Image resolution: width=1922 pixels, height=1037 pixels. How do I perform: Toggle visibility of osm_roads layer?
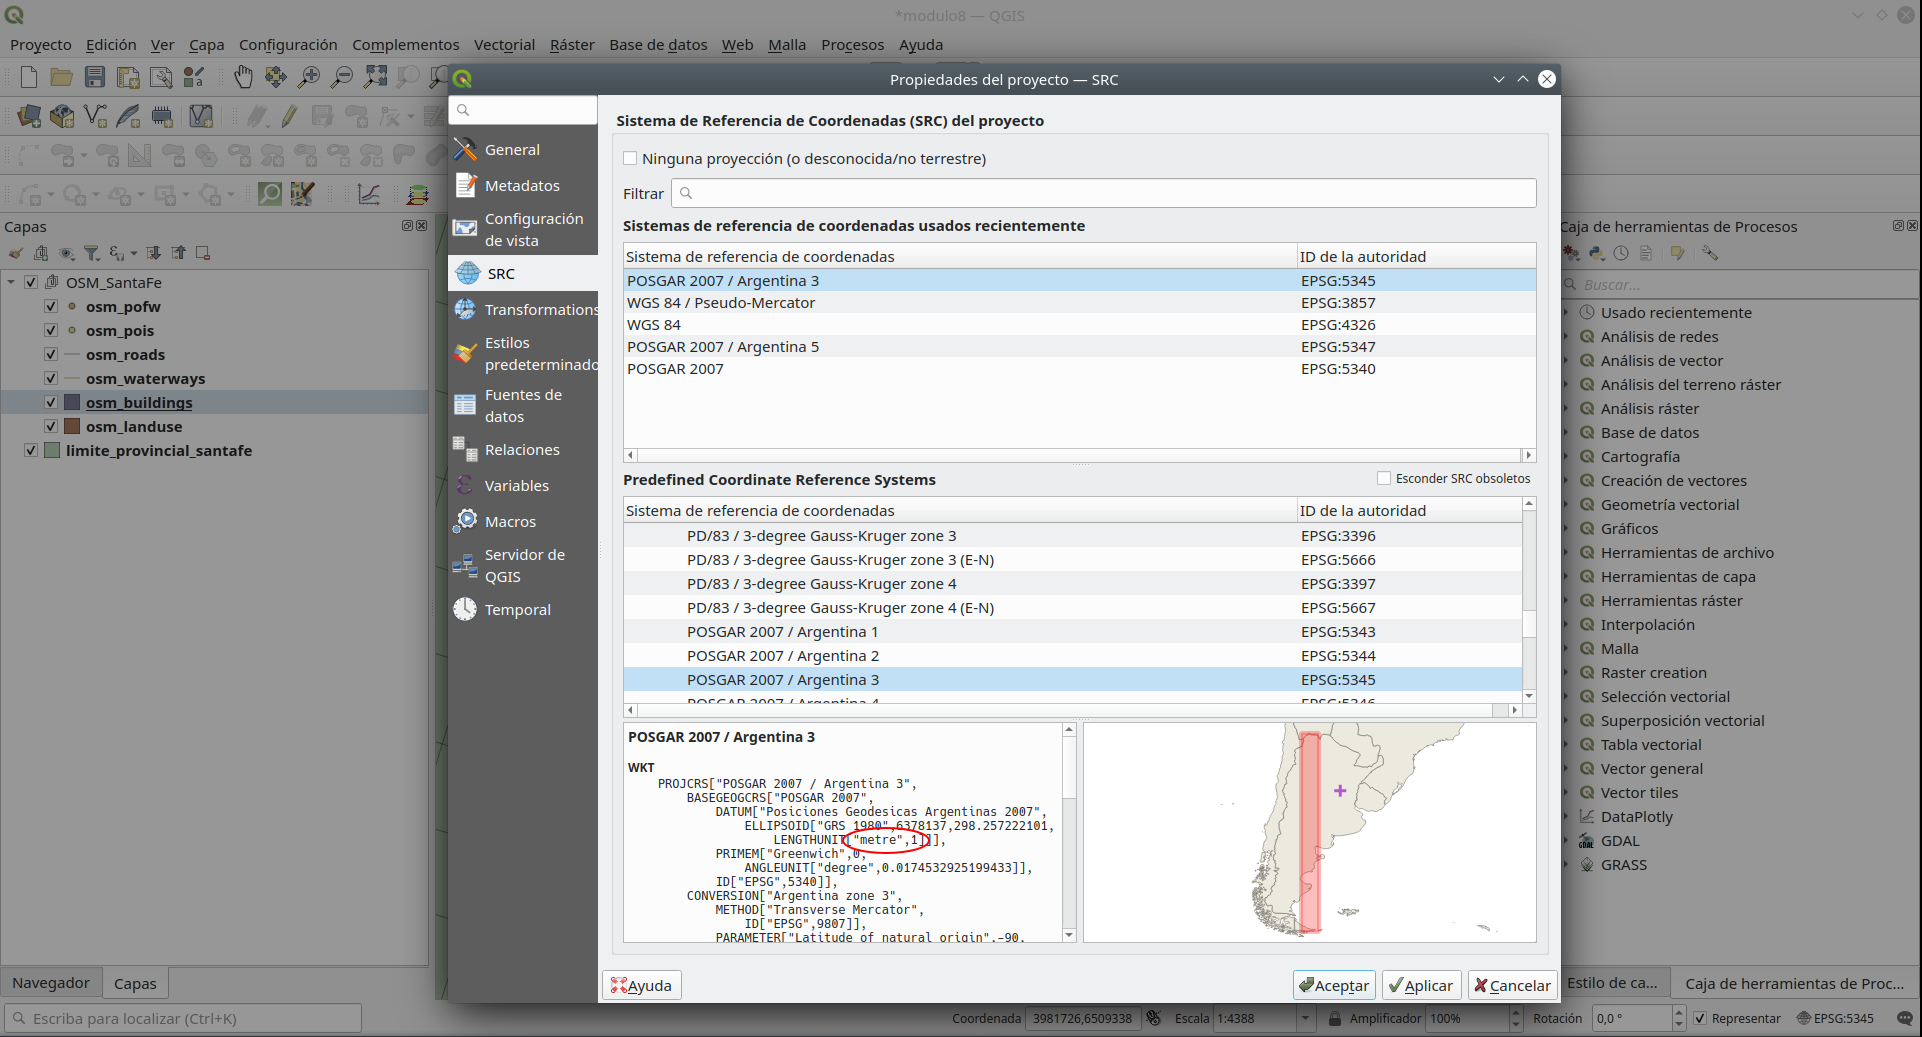pyautogui.click(x=51, y=354)
